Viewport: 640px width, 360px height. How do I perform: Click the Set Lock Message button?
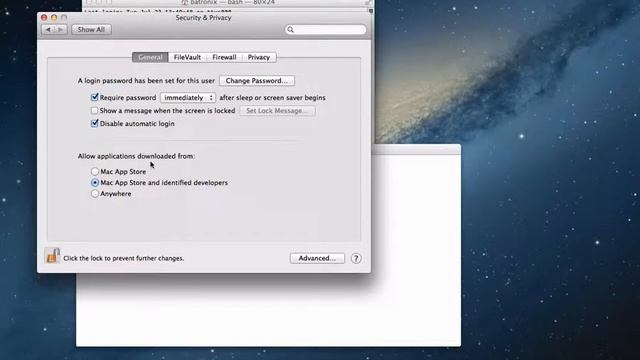(x=277, y=111)
